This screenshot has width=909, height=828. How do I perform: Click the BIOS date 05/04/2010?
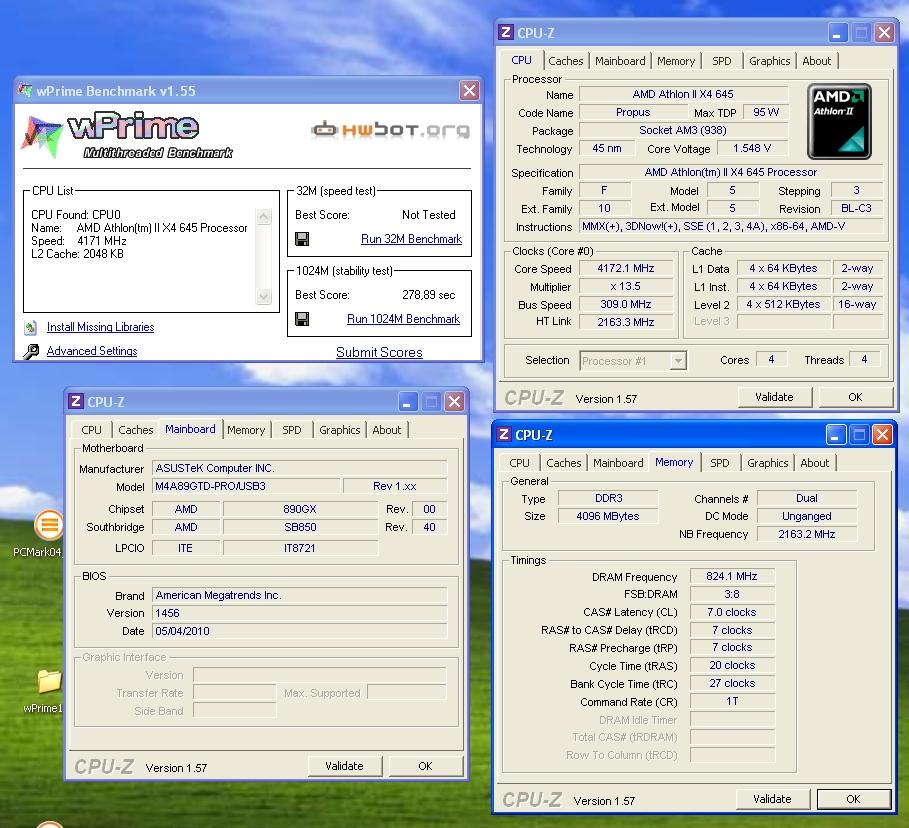point(299,631)
